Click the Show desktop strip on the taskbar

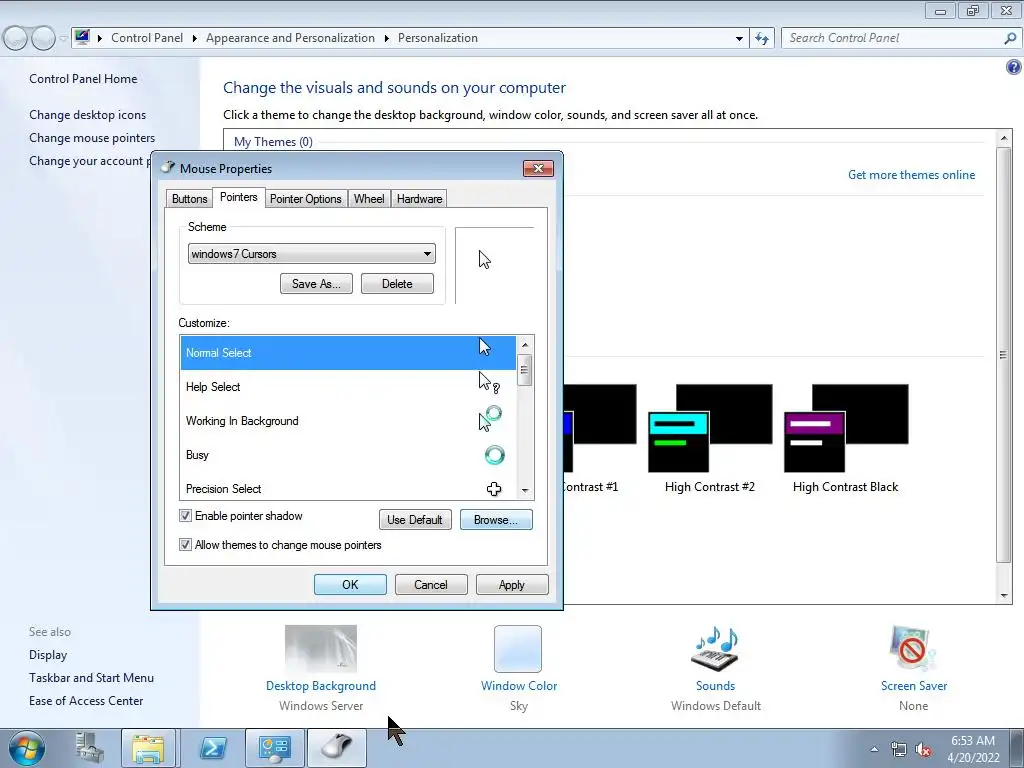1017,748
